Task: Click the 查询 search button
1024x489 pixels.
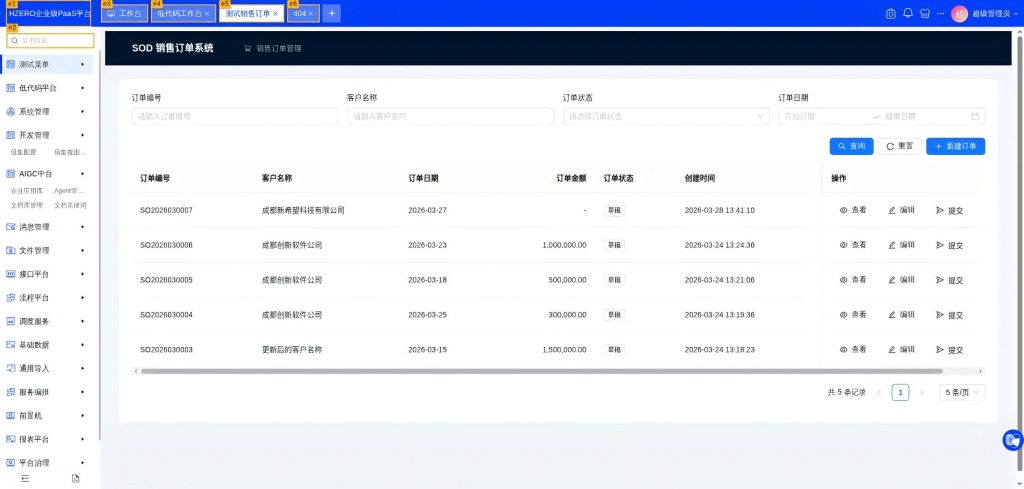Action: (851, 146)
